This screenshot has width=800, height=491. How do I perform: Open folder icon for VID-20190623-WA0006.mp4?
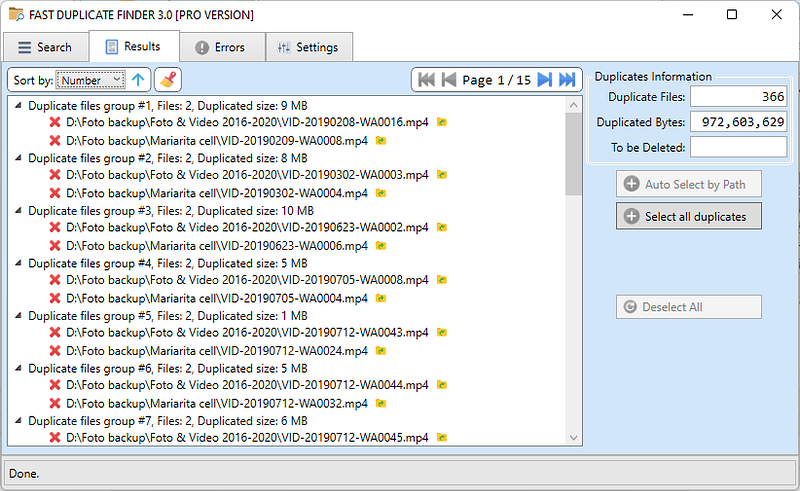pyautogui.click(x=381, y=246)
